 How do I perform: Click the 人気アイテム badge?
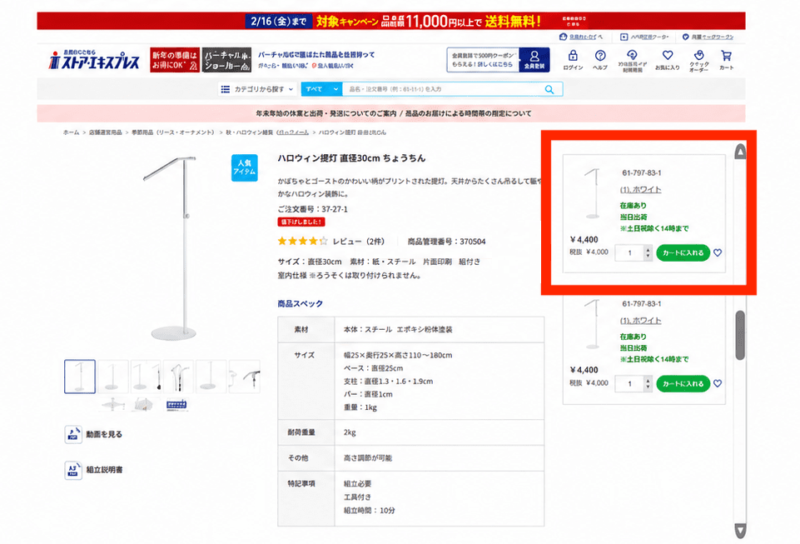[x=244, y=167]
